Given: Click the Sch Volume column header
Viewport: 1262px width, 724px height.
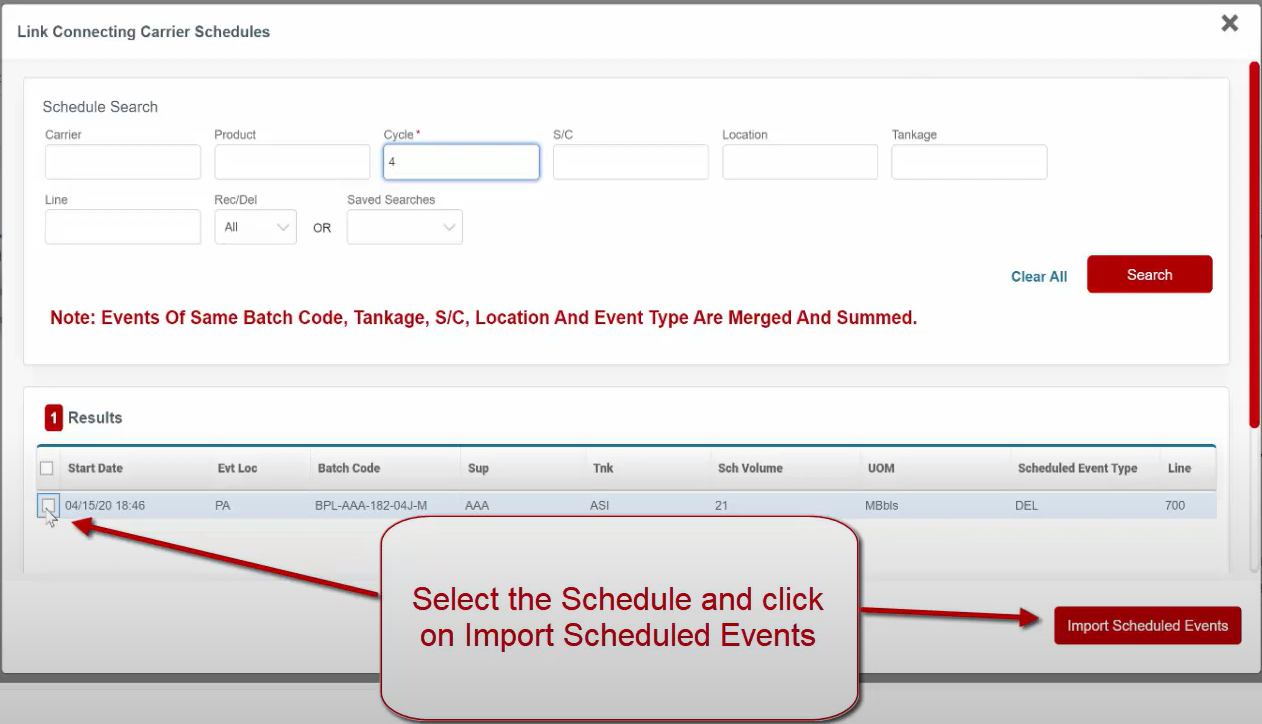Looking at the screenshot, I should [x=750, y=468].
